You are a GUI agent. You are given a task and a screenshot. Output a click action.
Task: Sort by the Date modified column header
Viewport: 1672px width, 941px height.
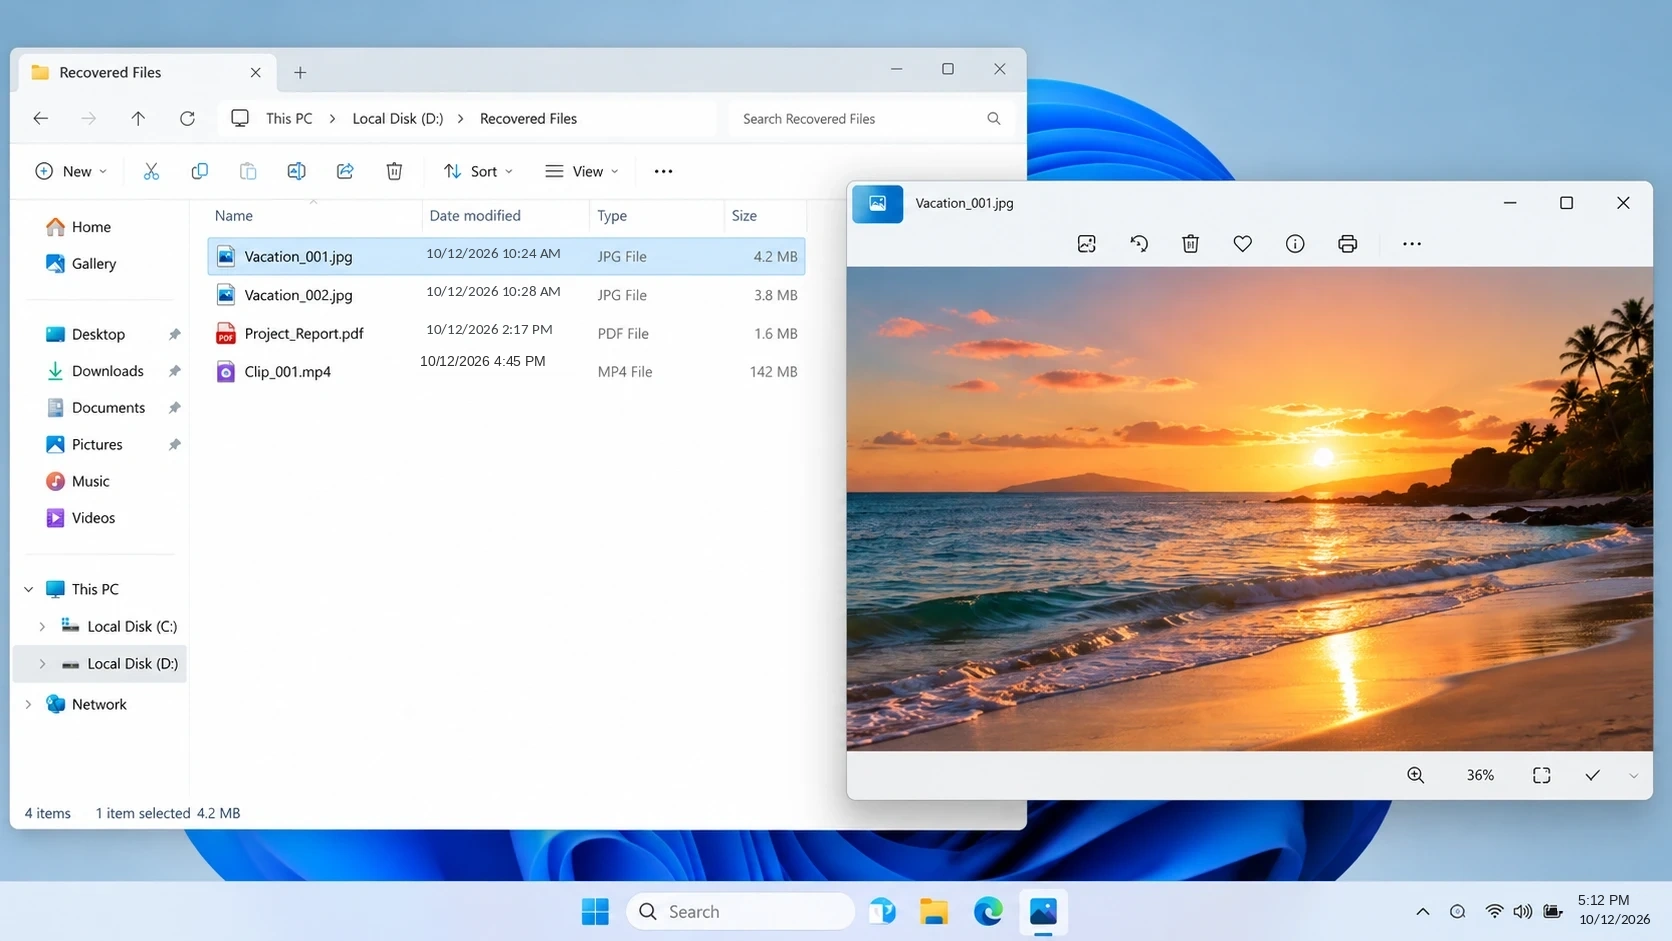(475, 215)
